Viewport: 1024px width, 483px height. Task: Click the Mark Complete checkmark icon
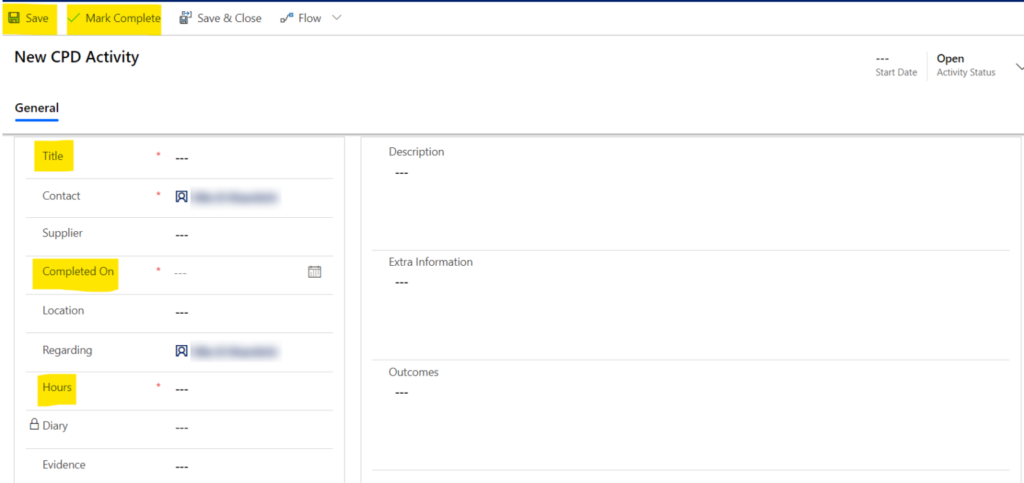click(x=74, y=18)
